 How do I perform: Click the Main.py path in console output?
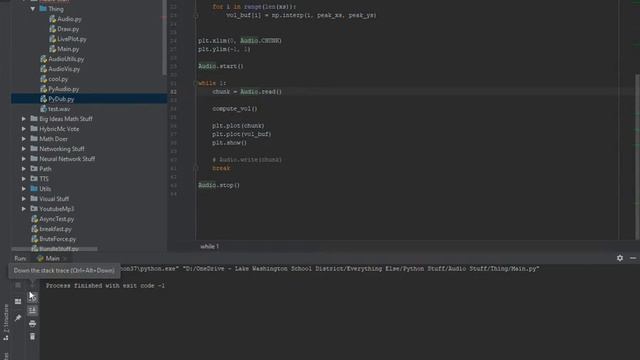361,269
